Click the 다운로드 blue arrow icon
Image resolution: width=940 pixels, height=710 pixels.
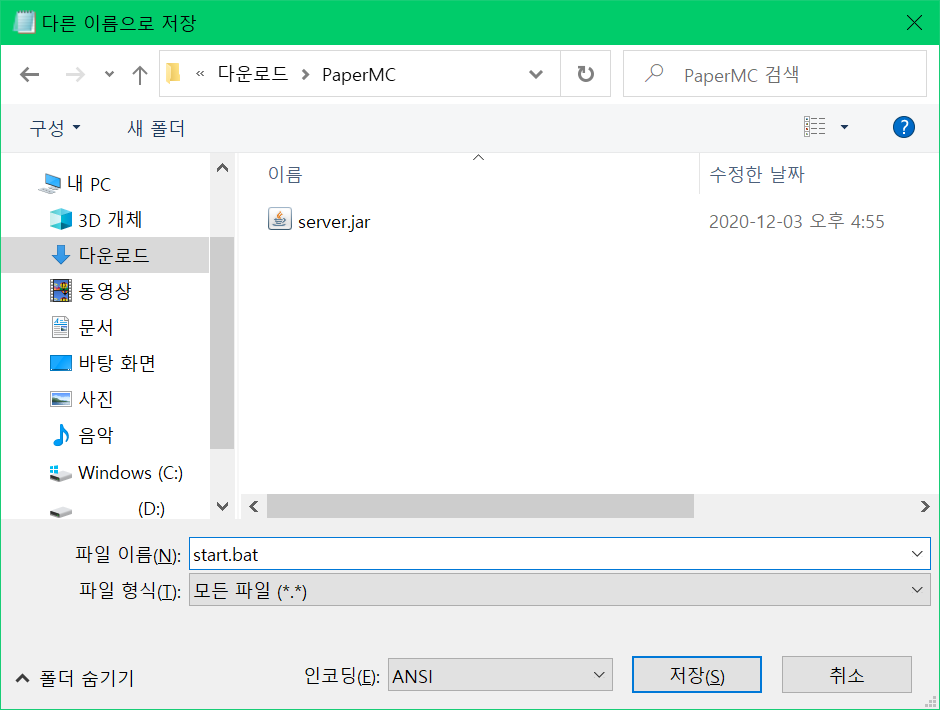(61, 255)
